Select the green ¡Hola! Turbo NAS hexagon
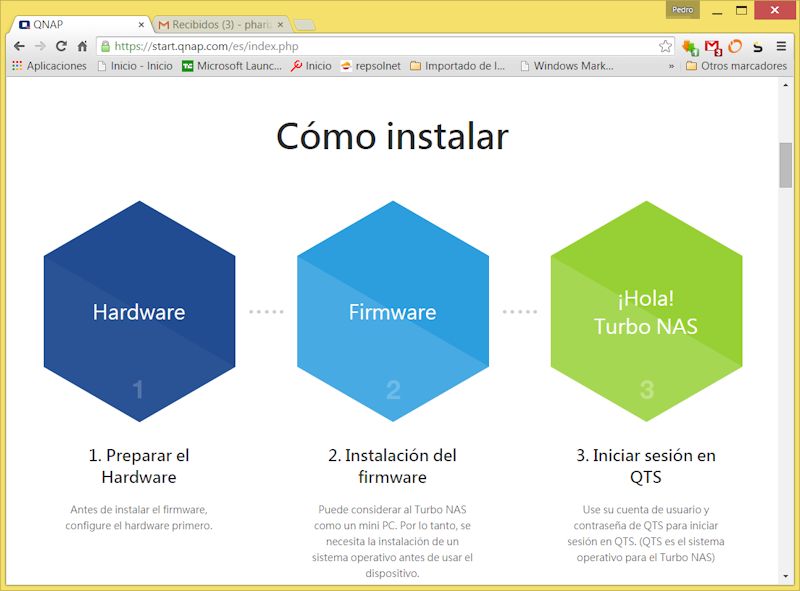The height and width of the screenshot is (591, 800). [646, 311]
